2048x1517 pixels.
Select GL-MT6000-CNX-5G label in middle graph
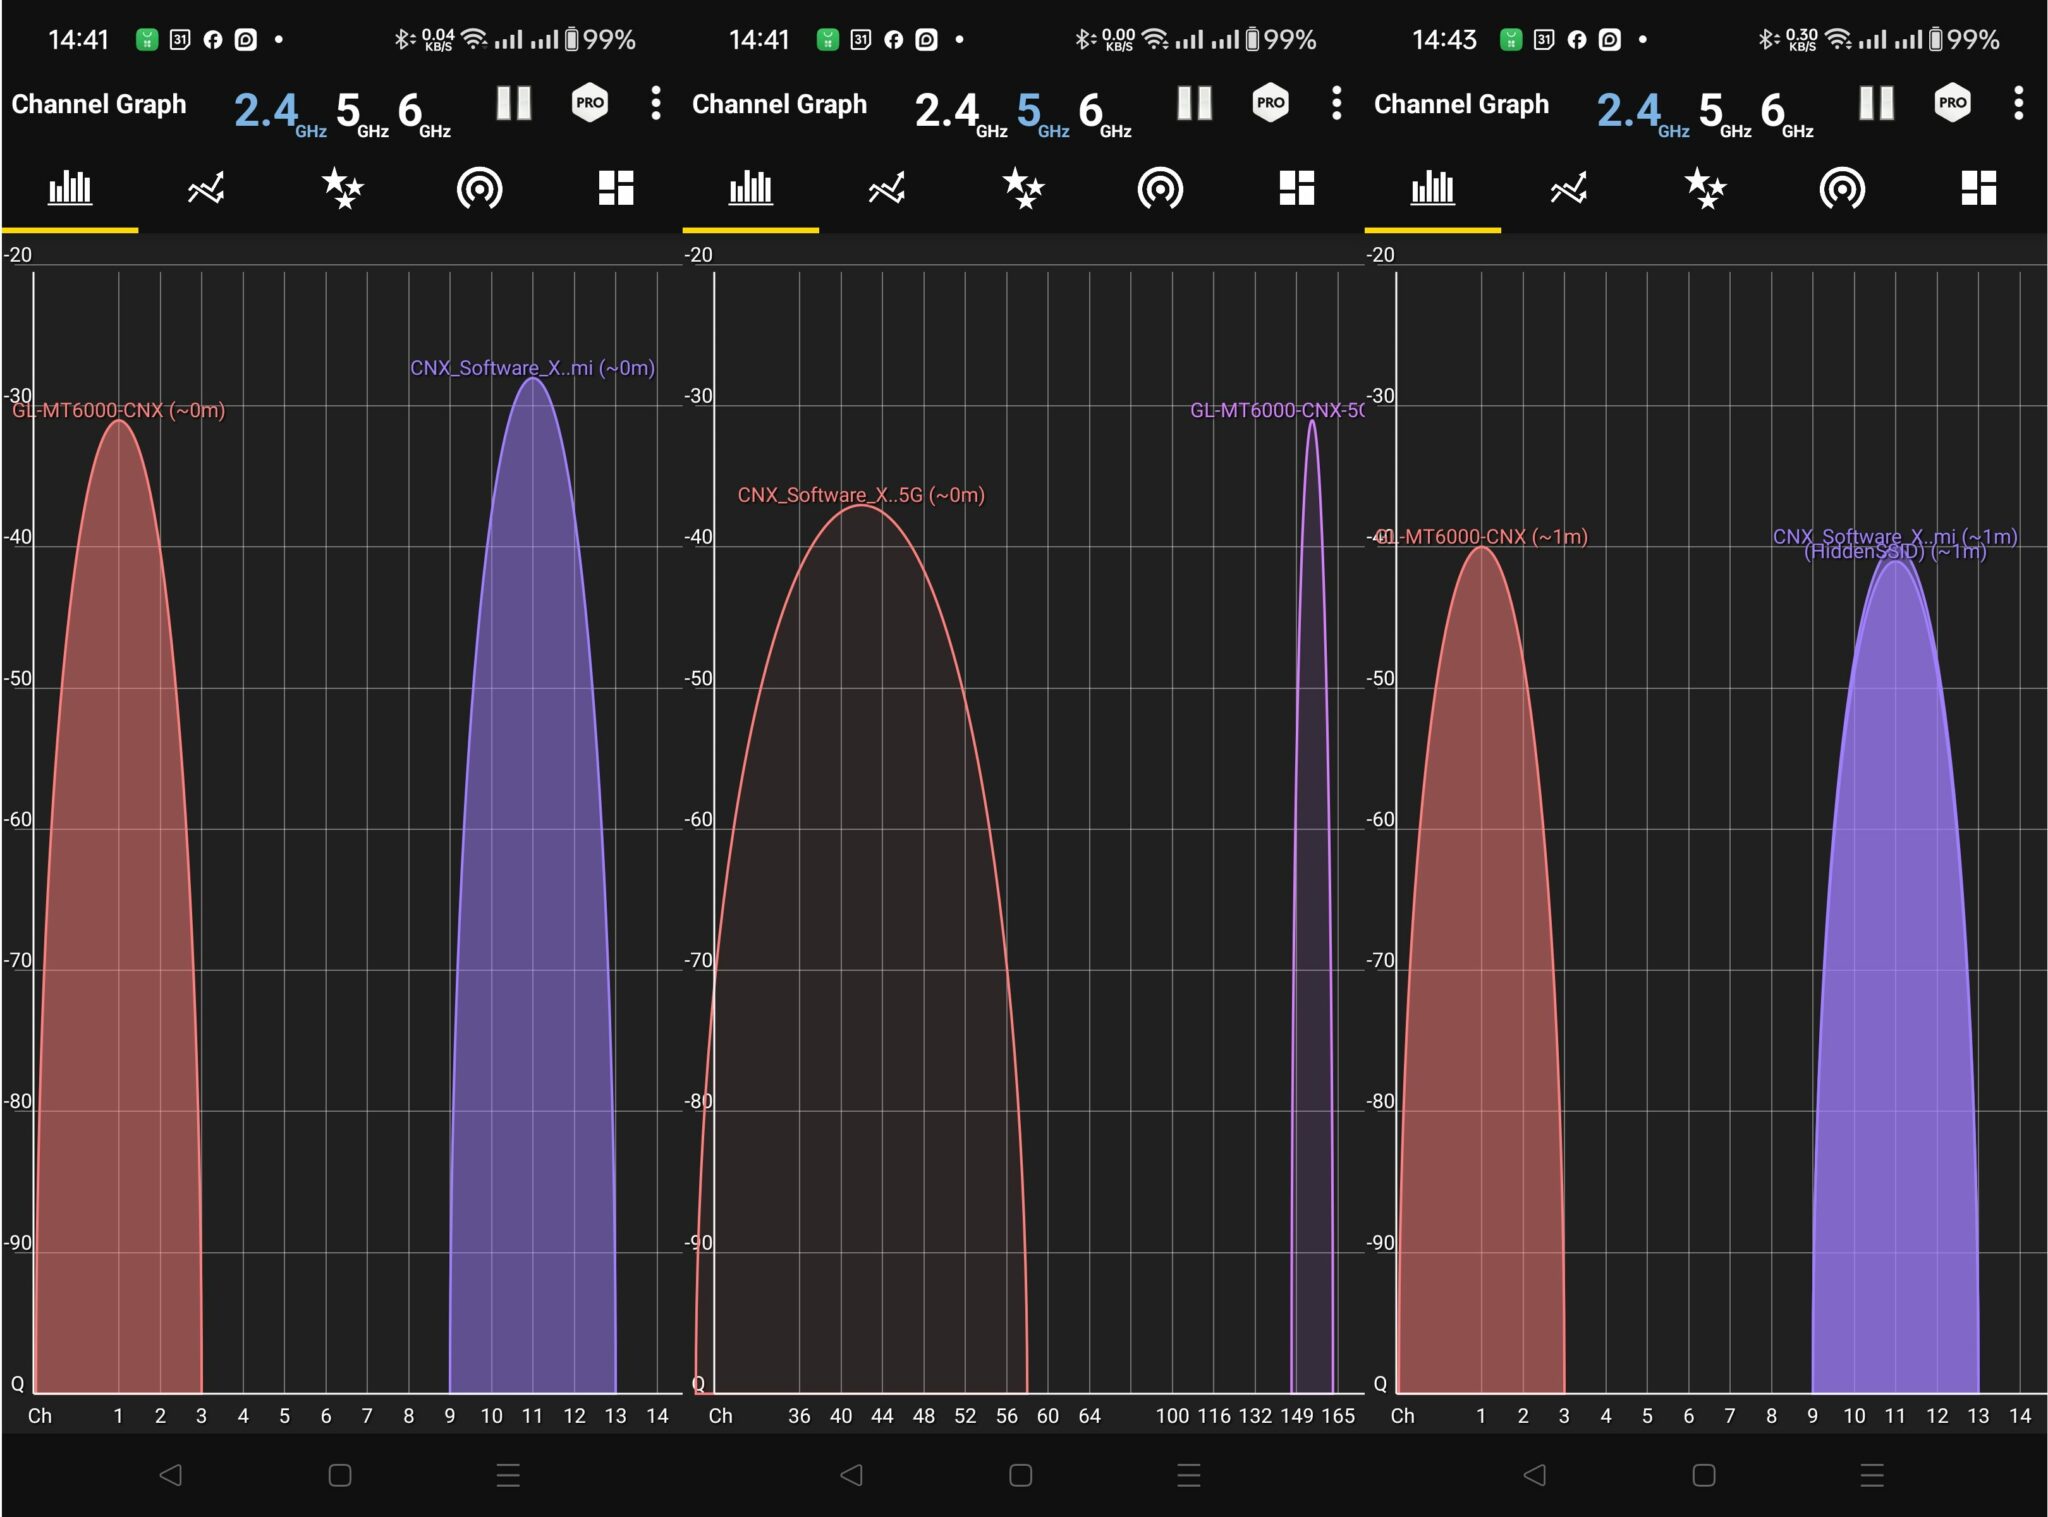(1277, 410)
